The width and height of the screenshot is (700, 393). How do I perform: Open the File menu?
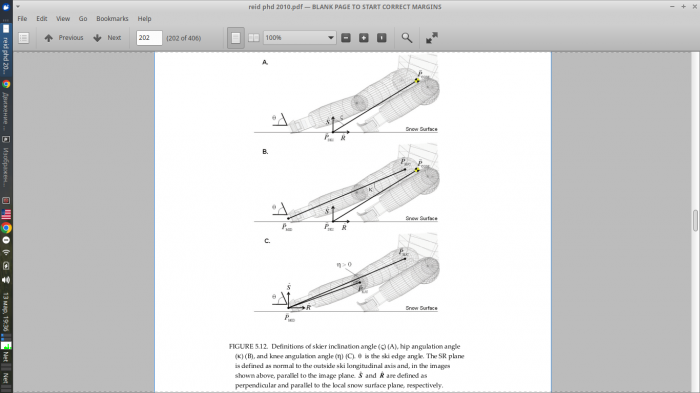22,19
